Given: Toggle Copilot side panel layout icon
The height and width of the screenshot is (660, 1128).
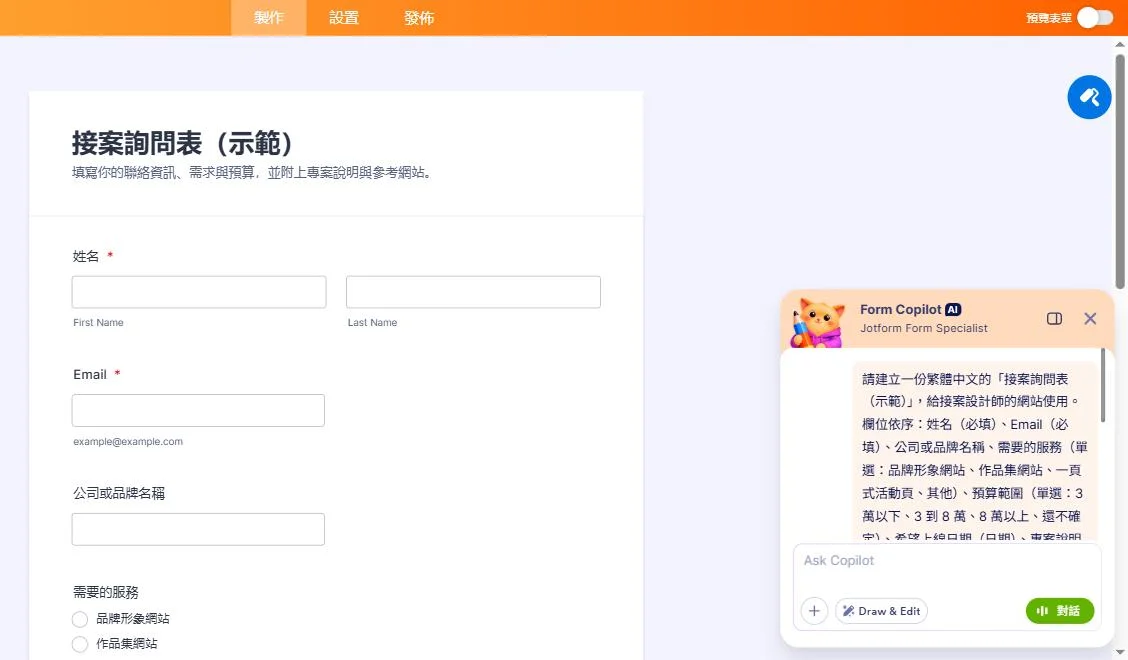Looking at the screenshot, I should tap(1054, 319).
